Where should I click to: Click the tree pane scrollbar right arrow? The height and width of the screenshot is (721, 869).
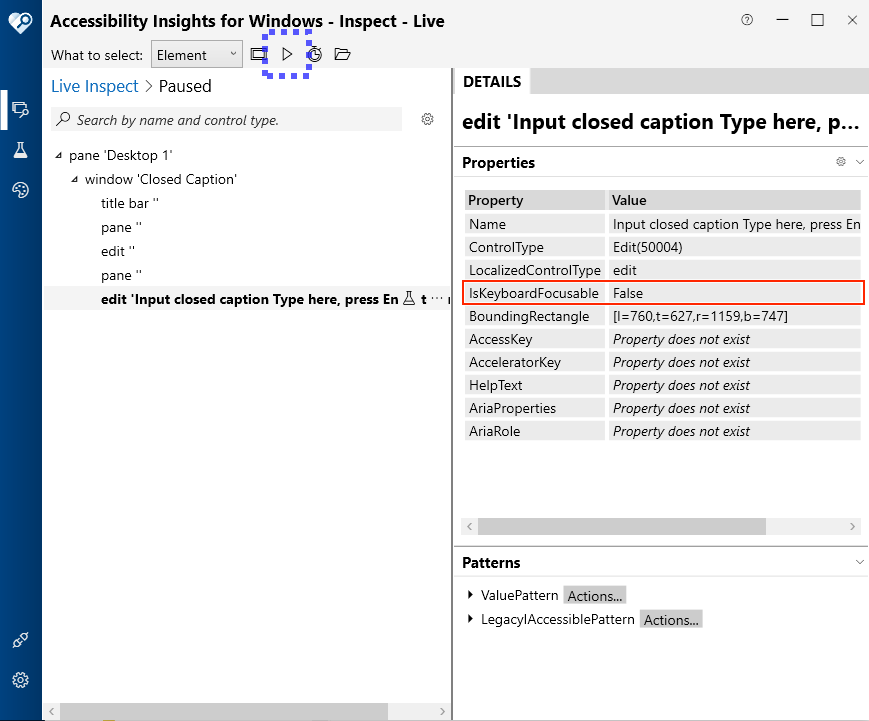pos(442,712)
